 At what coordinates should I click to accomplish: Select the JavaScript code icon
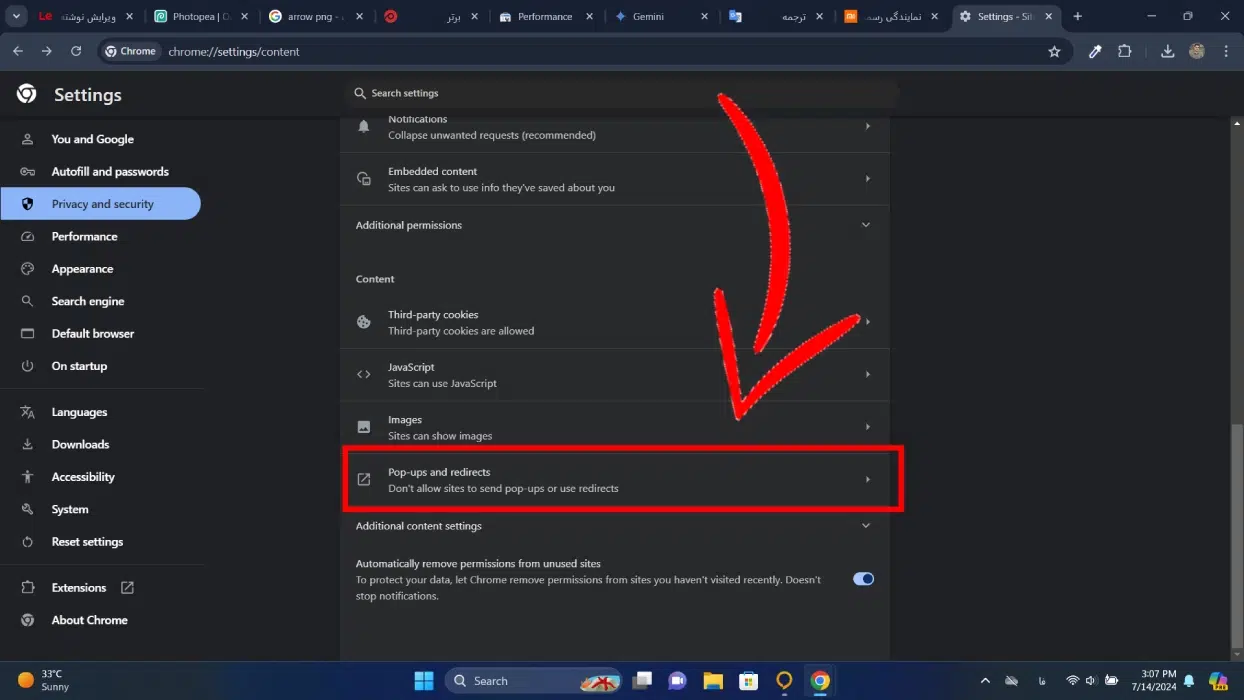[x=364, y=374]
